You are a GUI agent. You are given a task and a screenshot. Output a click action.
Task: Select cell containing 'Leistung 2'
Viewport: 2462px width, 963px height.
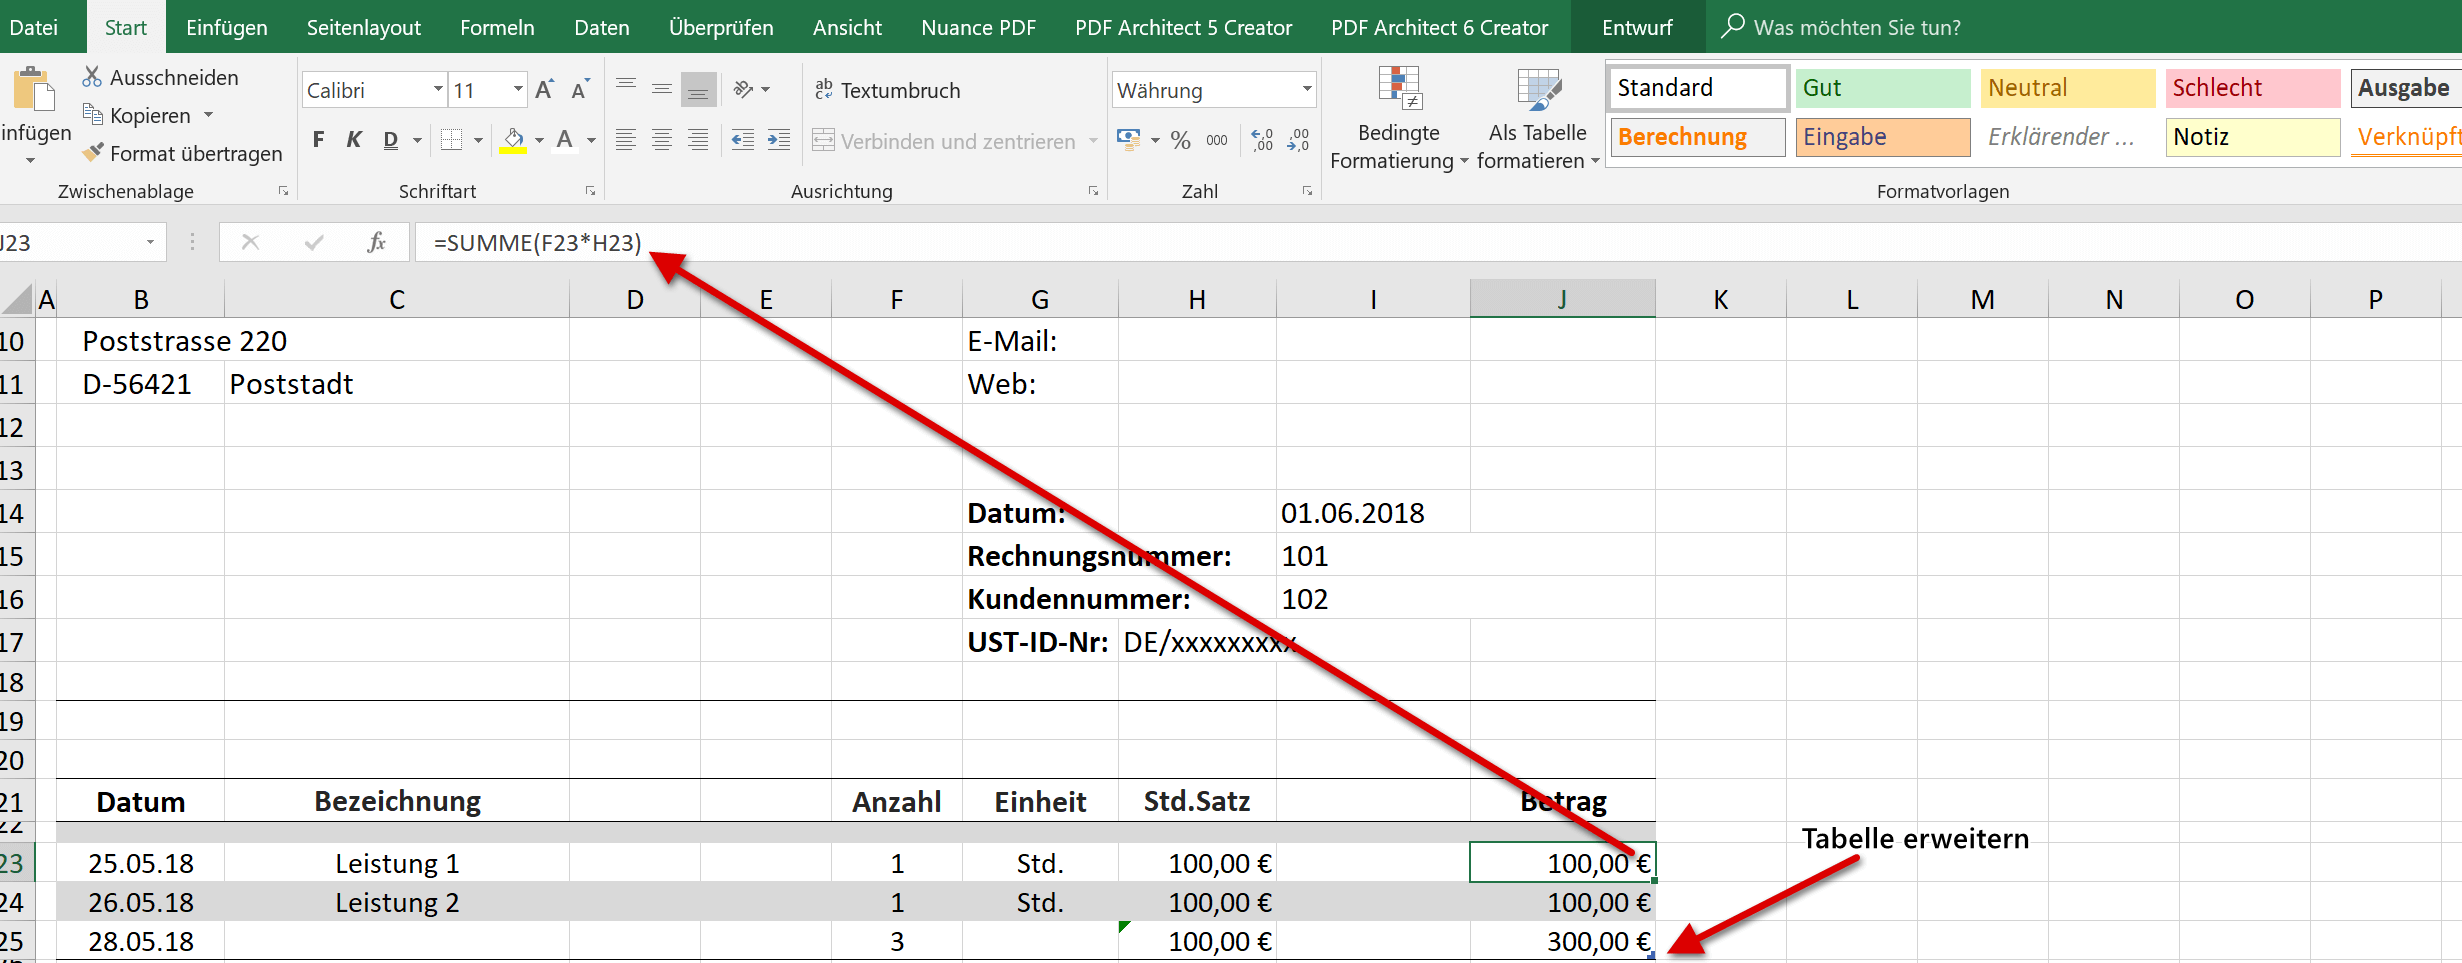tap(397, 902)
